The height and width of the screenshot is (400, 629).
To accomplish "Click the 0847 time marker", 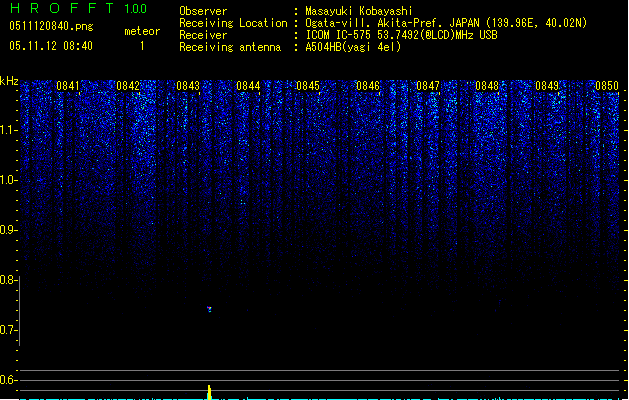I will pos(428,86).
